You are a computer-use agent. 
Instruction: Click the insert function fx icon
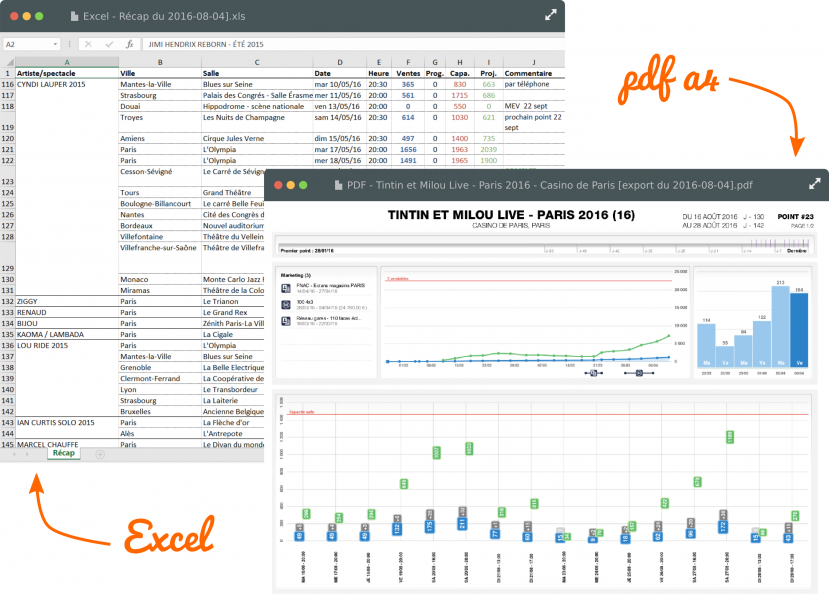click(x=129, y=45)
